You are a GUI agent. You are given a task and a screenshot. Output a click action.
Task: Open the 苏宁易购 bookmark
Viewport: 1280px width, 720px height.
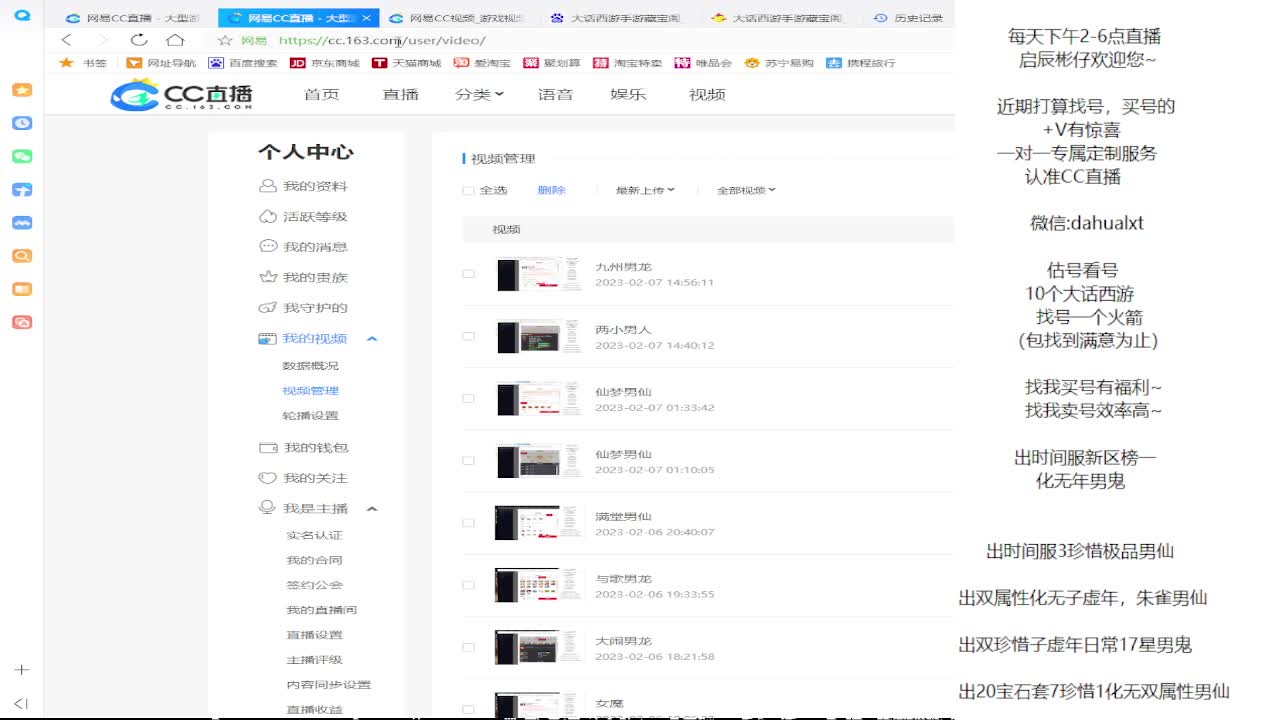pyautogui.click(x=779, y=63)
